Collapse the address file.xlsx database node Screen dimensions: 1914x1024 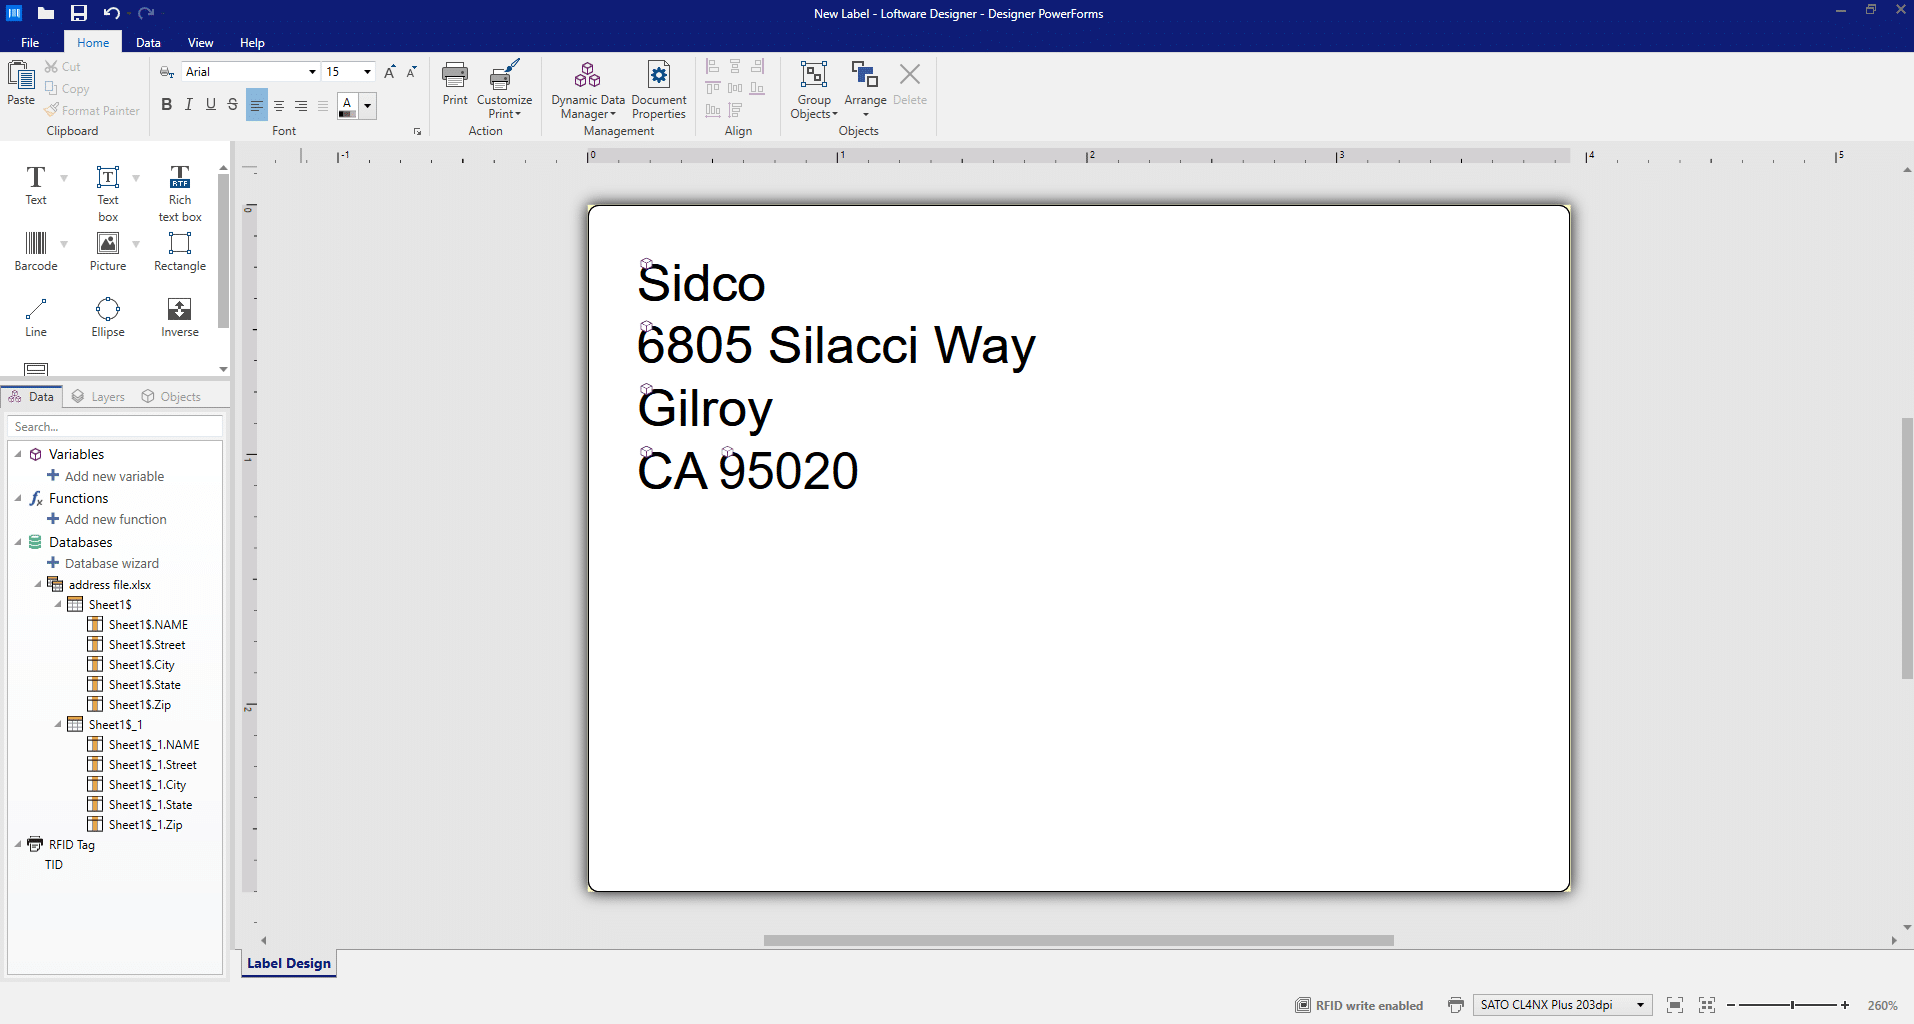[40, 584]
